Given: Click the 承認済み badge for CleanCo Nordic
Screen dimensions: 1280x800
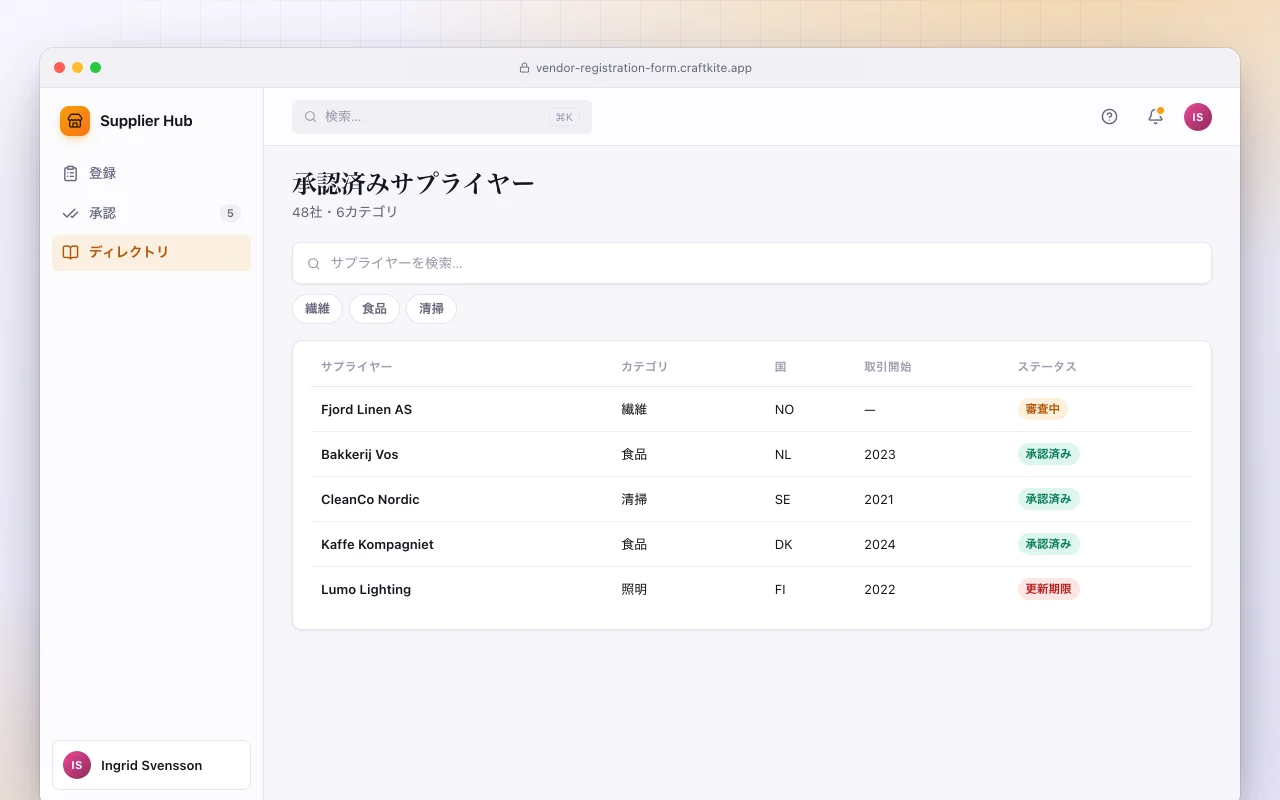Looking at the screenshot, I should [x=1049, y=499].
